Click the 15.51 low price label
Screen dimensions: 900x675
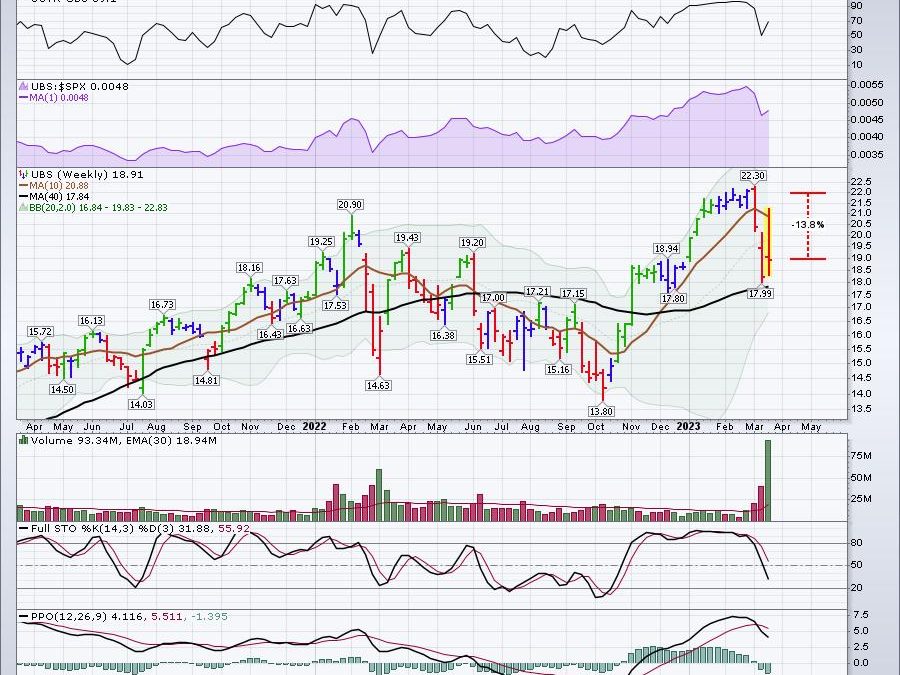coord(479,359)
